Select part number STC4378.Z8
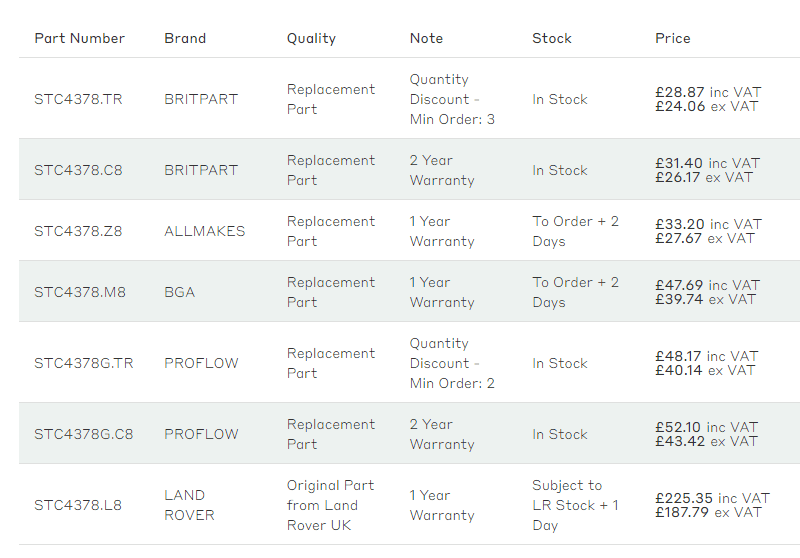Image resolution: width=800 pixels, height=558 pixels. [x=79, y=231]
